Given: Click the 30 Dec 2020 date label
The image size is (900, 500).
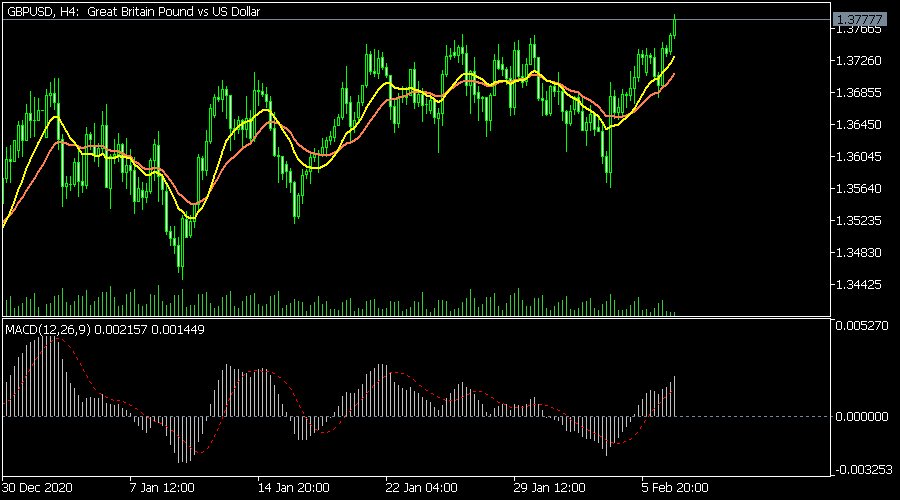Looking at the screenshot, I should click(40, 489).
